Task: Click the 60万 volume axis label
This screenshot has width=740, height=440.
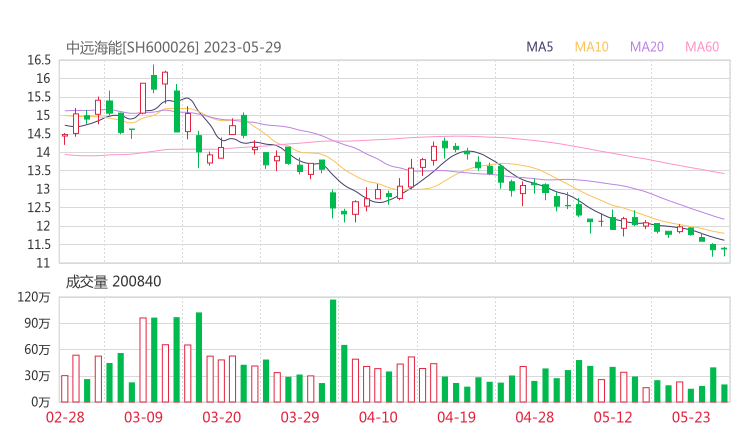Action: pyautogui.click(x=37, y=350)
